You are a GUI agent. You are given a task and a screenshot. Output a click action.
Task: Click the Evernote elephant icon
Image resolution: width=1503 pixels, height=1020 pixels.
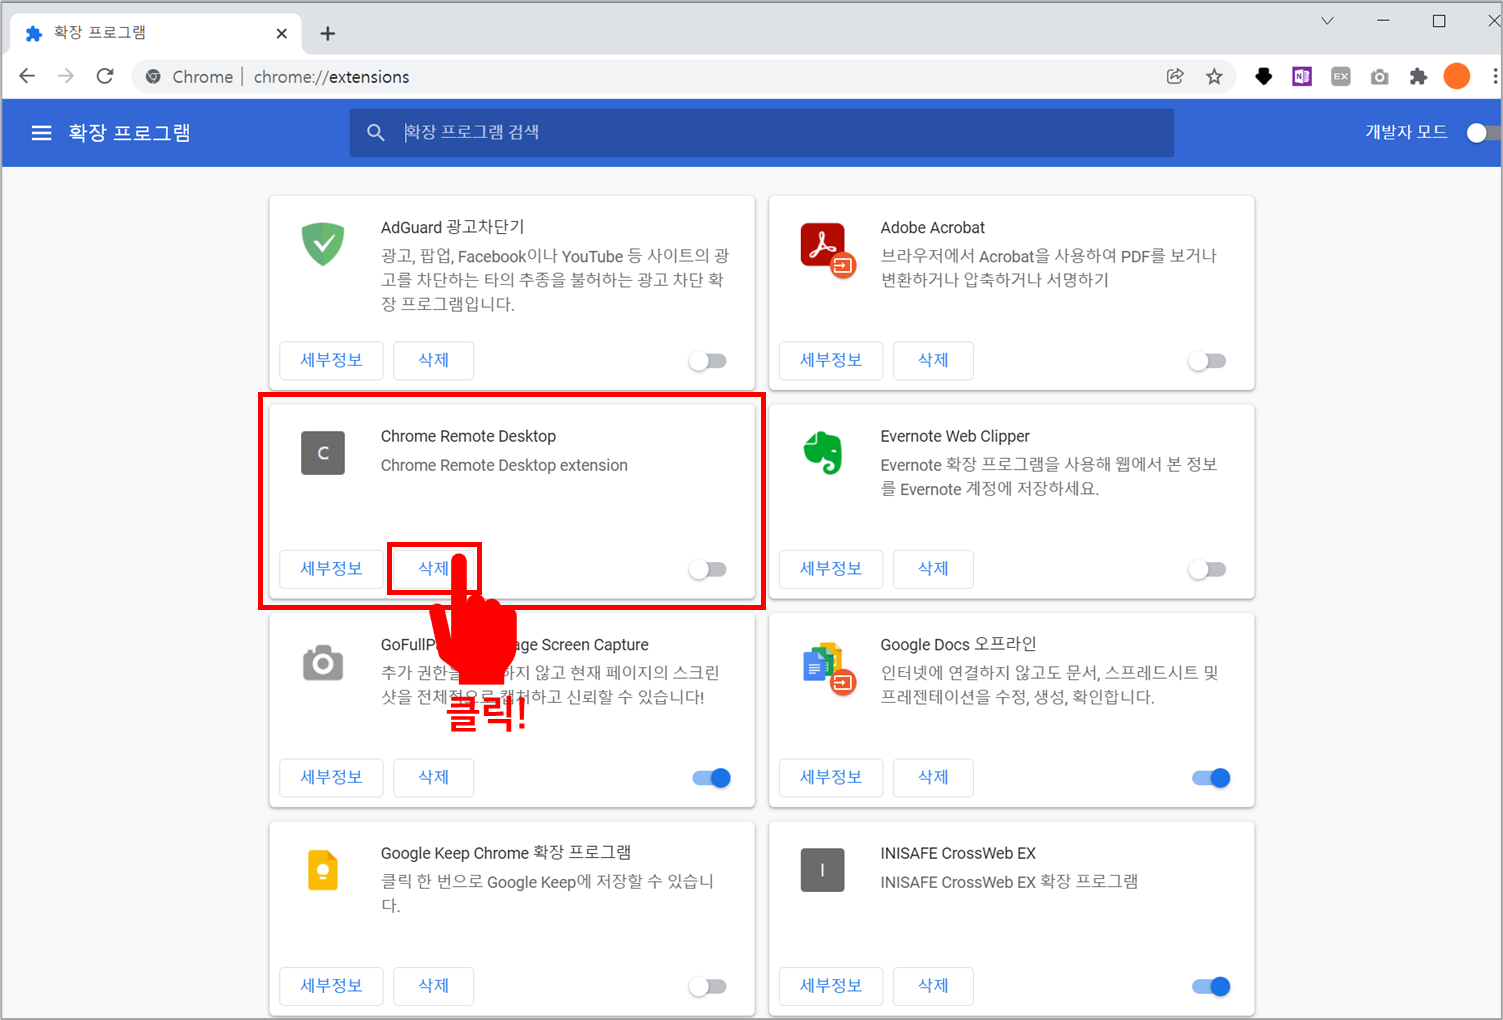click(x=823, y=453)
